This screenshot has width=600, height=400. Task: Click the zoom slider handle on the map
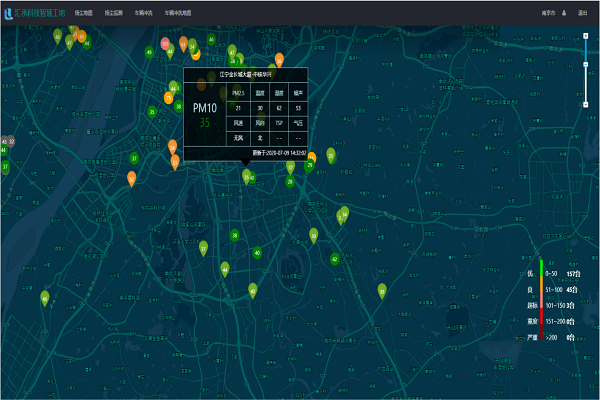(585, 64)
